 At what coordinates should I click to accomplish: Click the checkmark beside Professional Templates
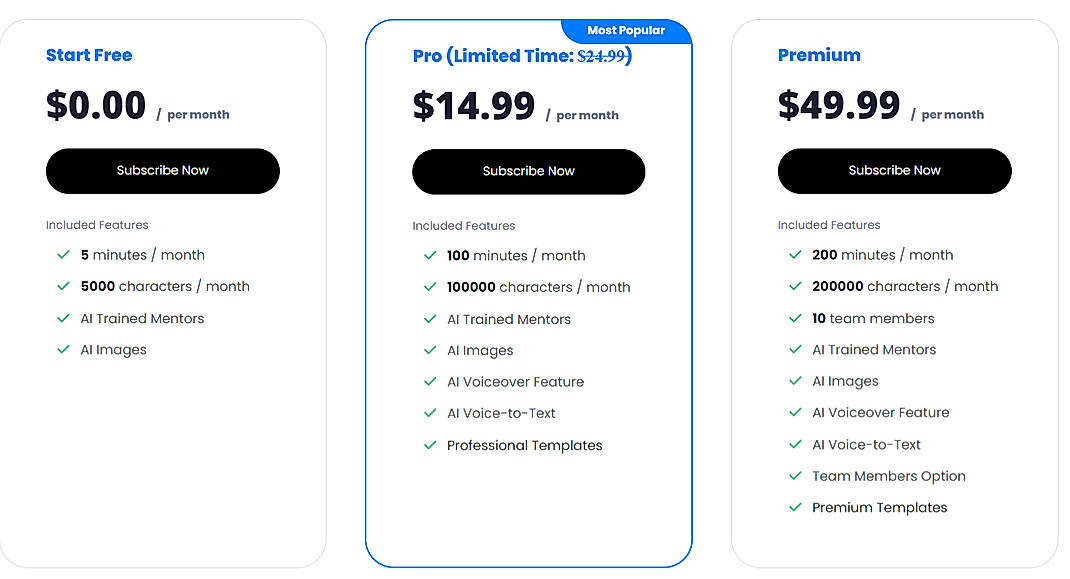429,445
